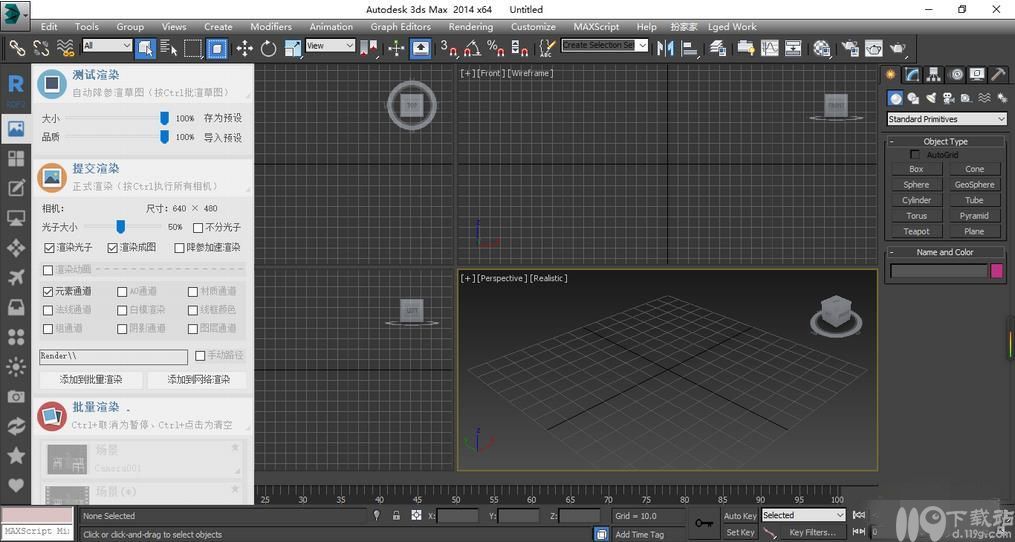Open the Layer Manager icon
Screen dimensions: 1015x542
click(717, 47)
